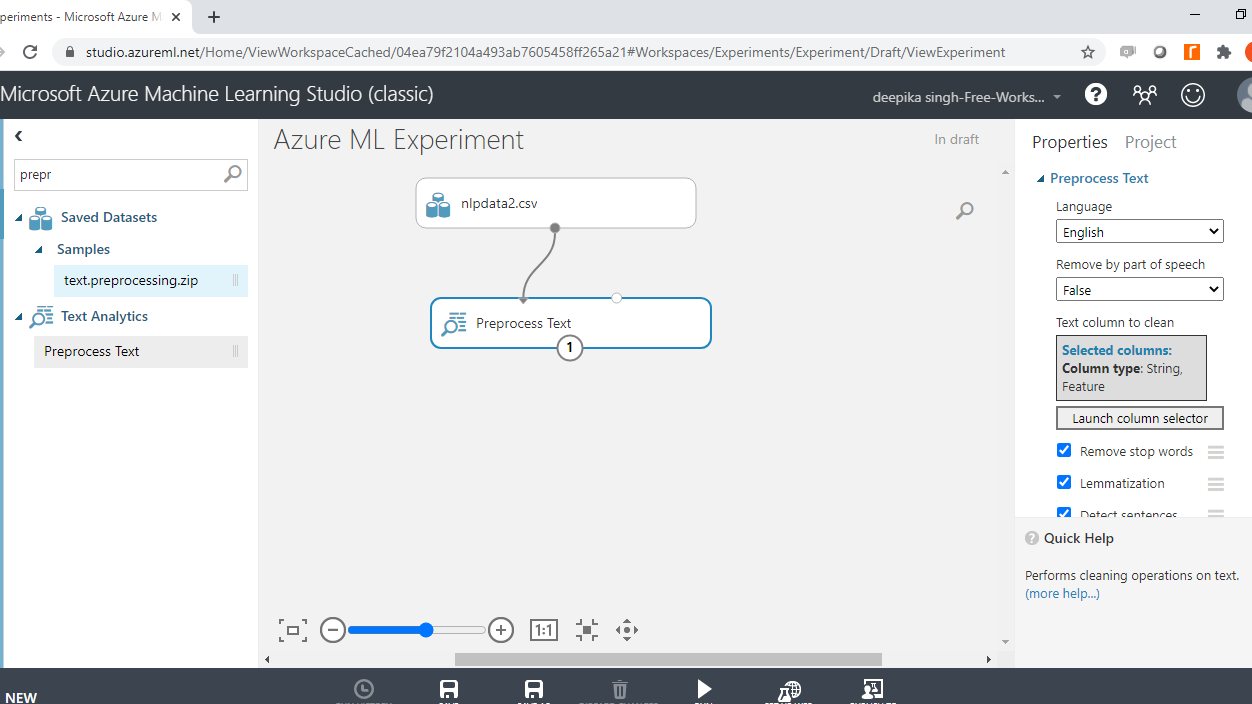Click the zoom in plus button
Image resolution: width=1252 pixels, height=704 pixels.
point(501,630)
